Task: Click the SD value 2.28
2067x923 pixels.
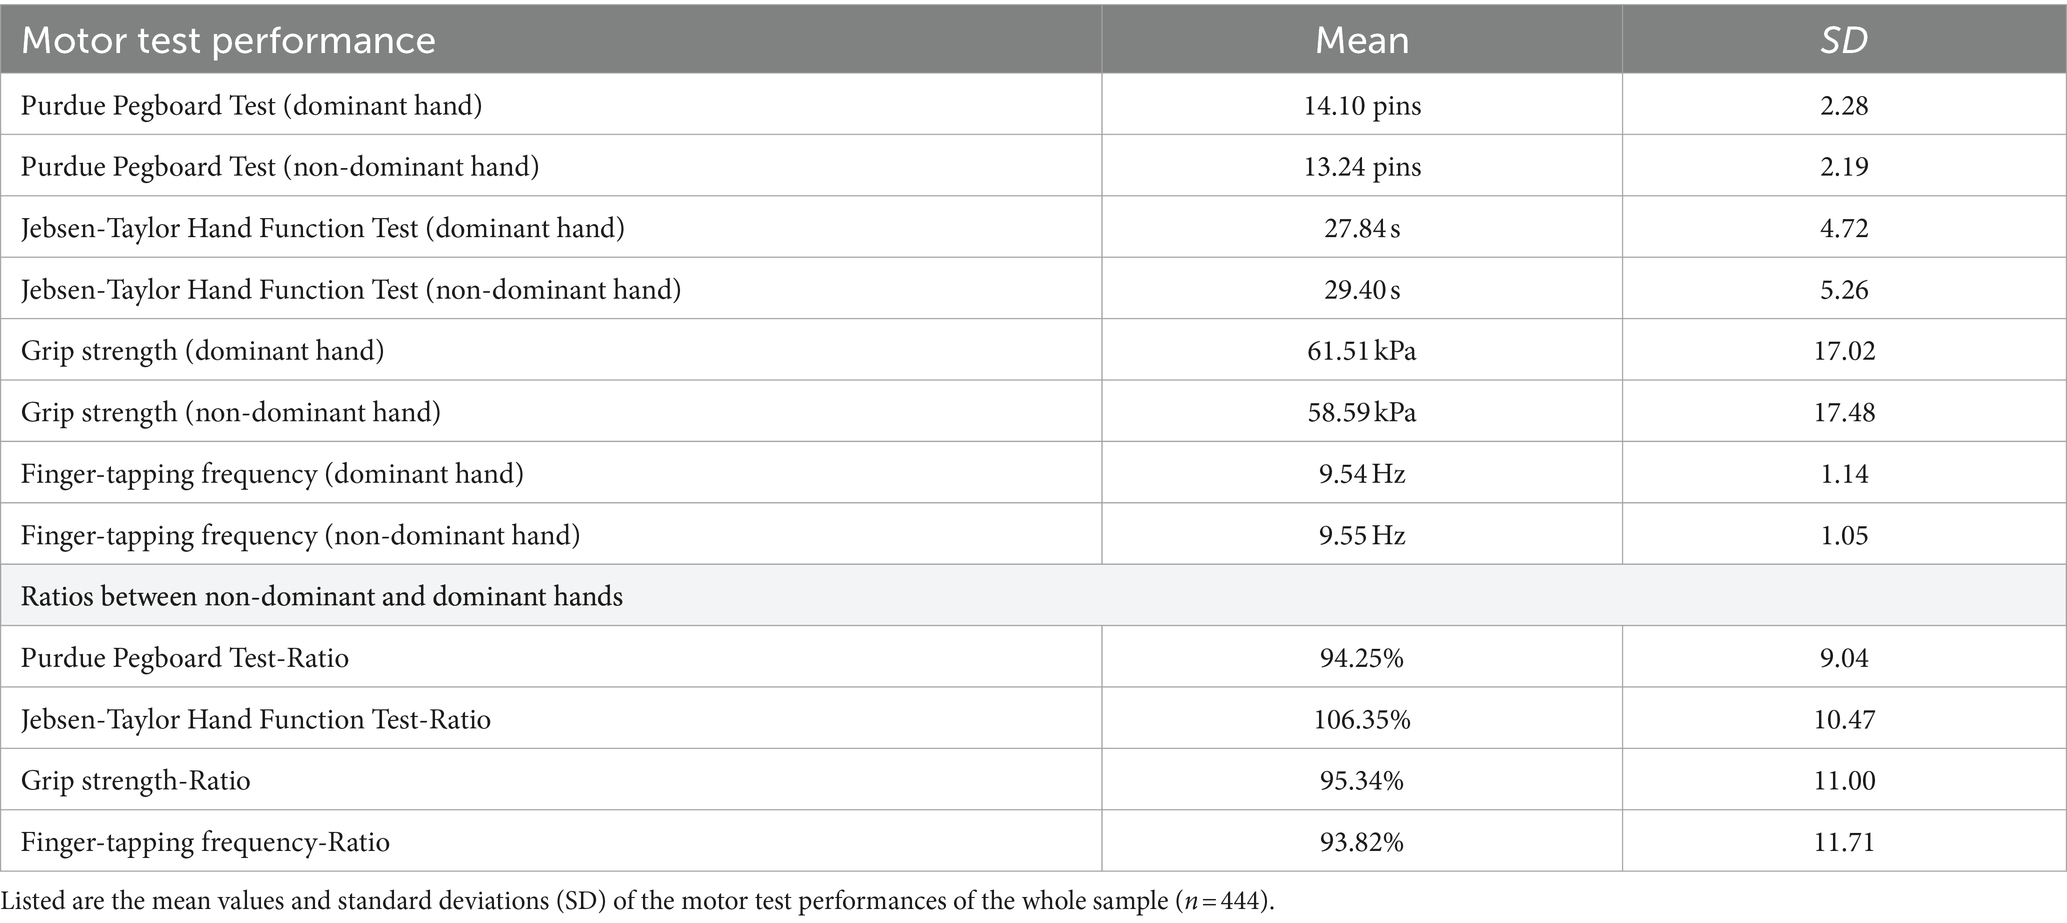Action: point(1844,105)
